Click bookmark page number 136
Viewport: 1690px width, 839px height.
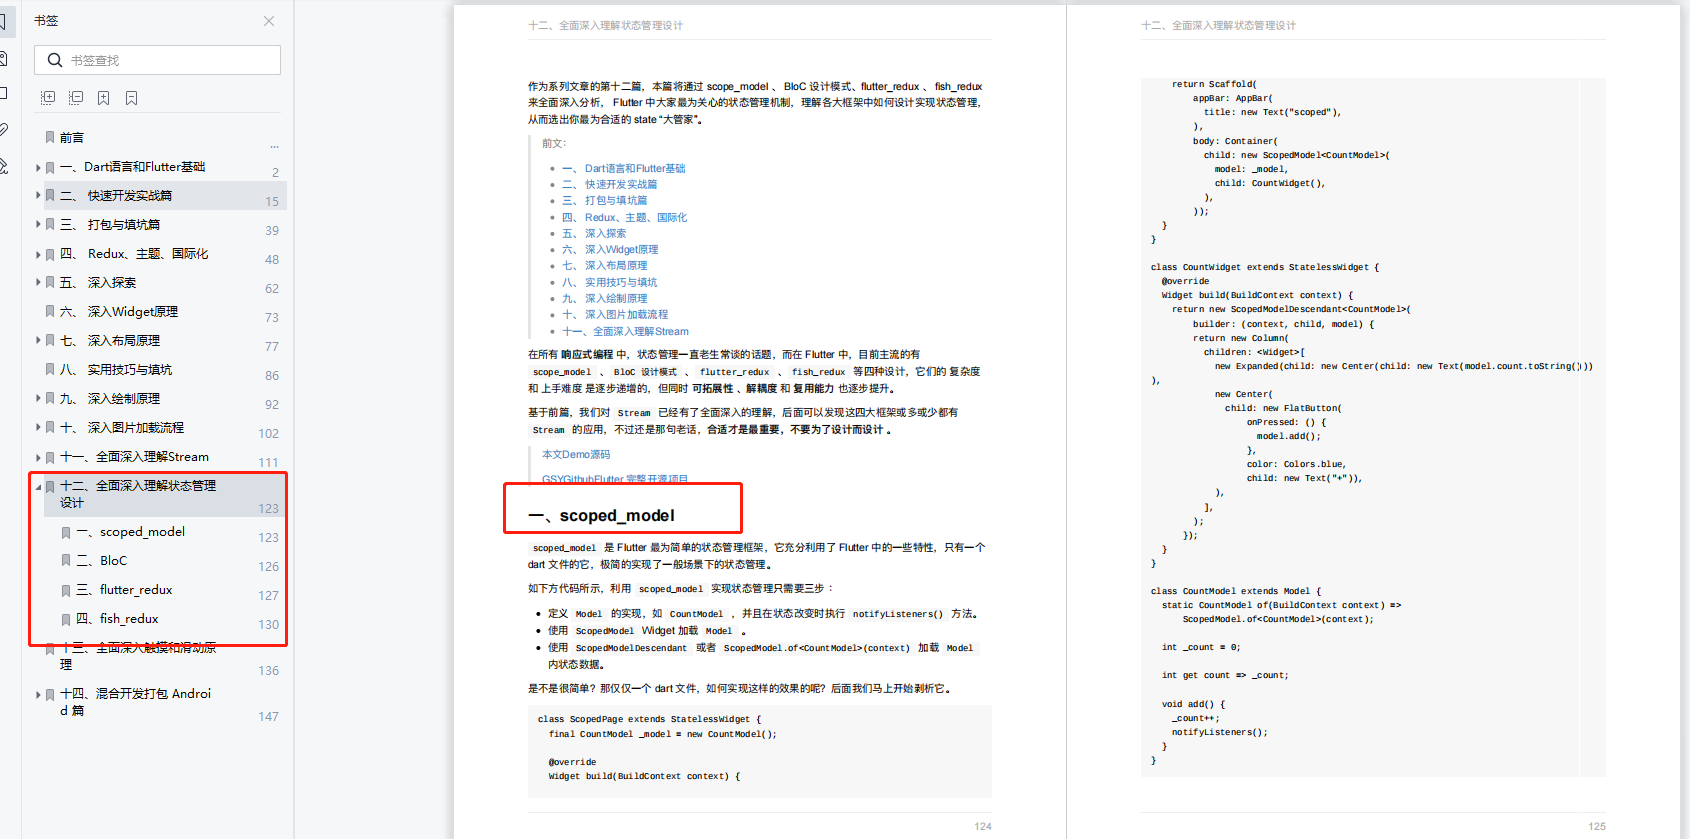[x=268, y=670]
